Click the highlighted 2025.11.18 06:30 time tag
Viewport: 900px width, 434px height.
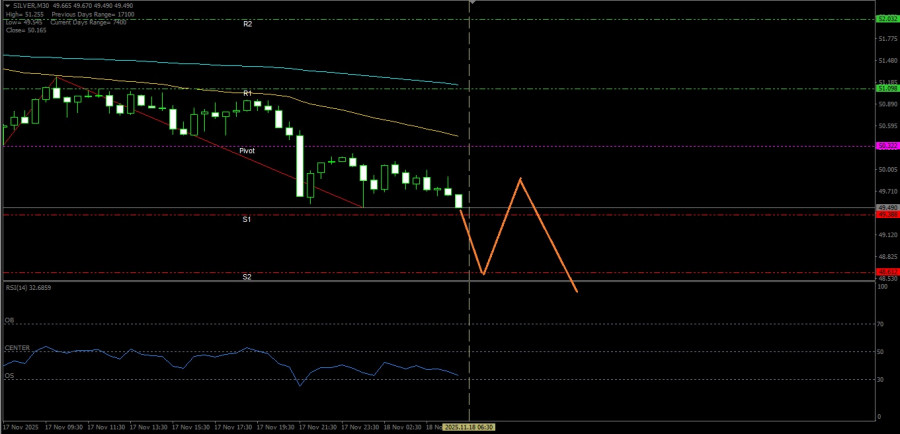click(470, 428)
